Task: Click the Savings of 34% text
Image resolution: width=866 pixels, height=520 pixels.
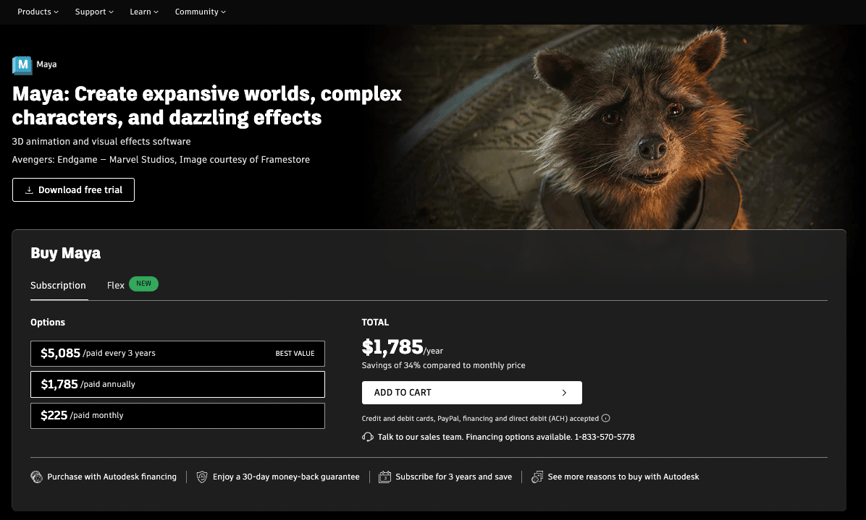Action: 443,365
